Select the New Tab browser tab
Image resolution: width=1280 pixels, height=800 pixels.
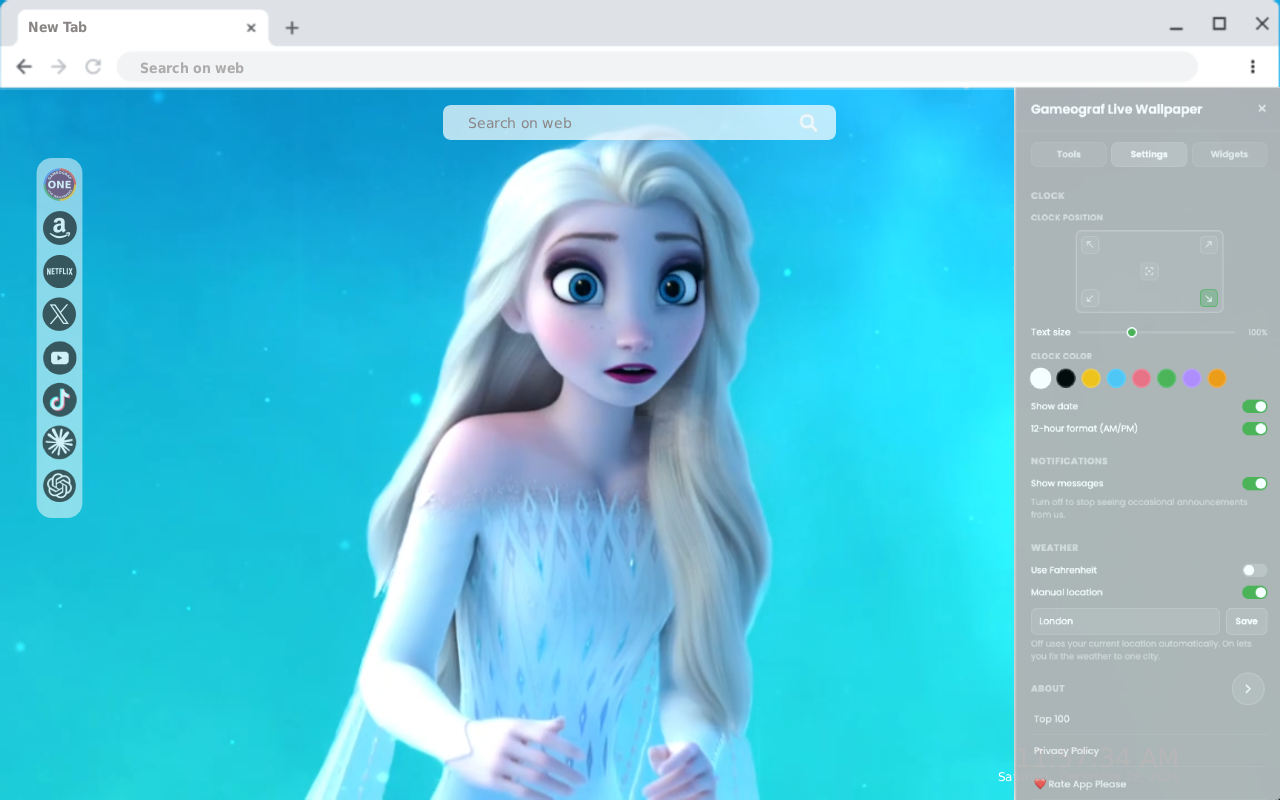[x=143, y=28]
